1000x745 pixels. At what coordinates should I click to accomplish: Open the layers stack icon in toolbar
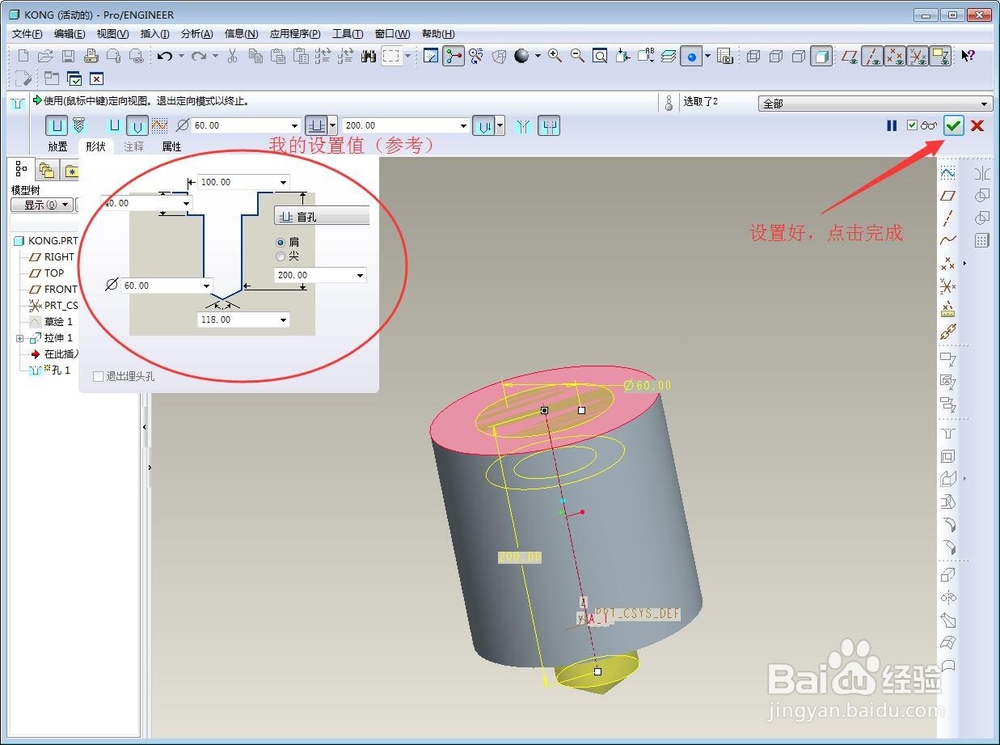pyautogui.click(x=668, y=56)
